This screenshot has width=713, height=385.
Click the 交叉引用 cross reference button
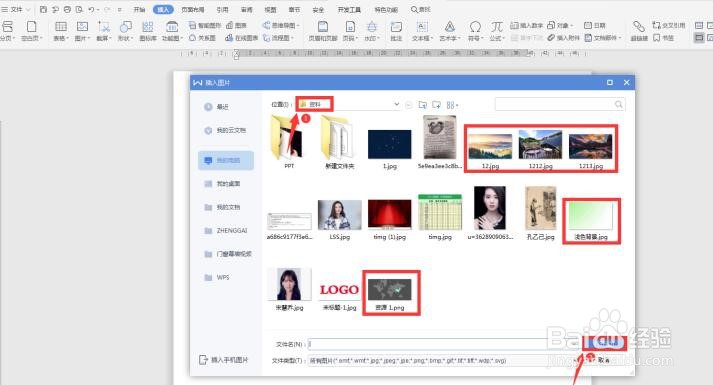(x=669, y=25)
